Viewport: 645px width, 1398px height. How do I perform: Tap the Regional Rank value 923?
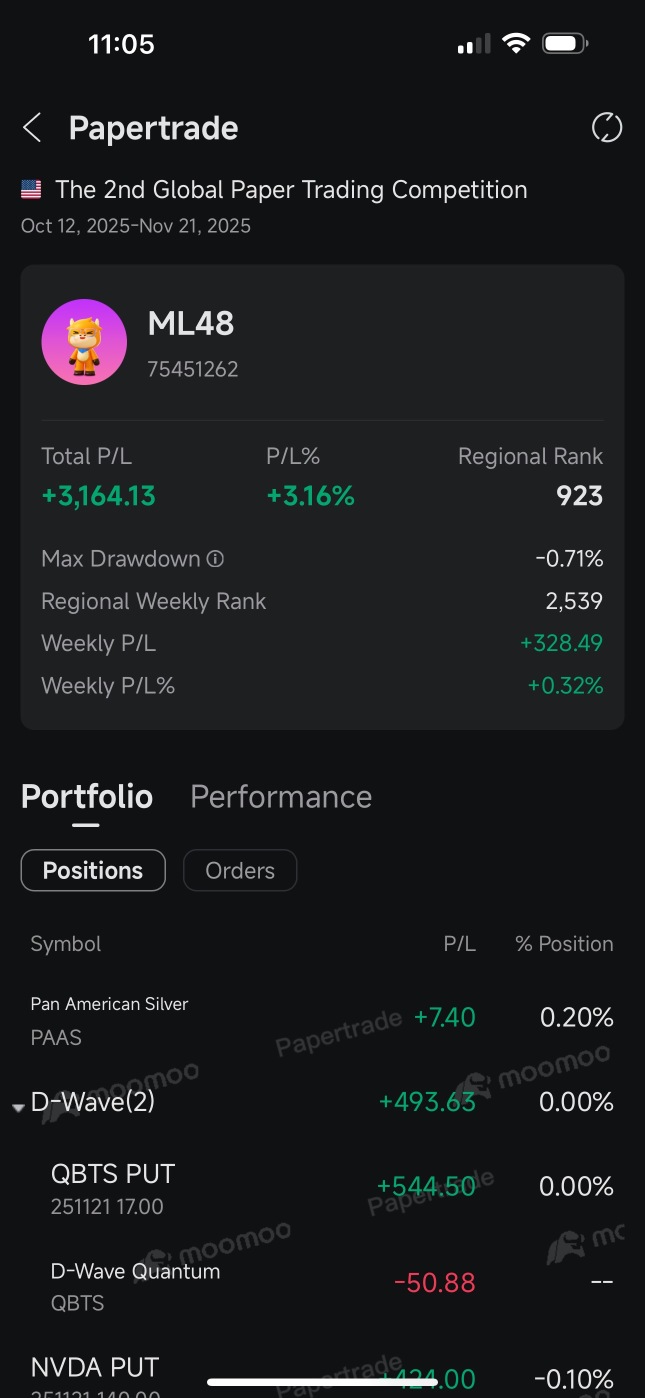tap(580, 496)
